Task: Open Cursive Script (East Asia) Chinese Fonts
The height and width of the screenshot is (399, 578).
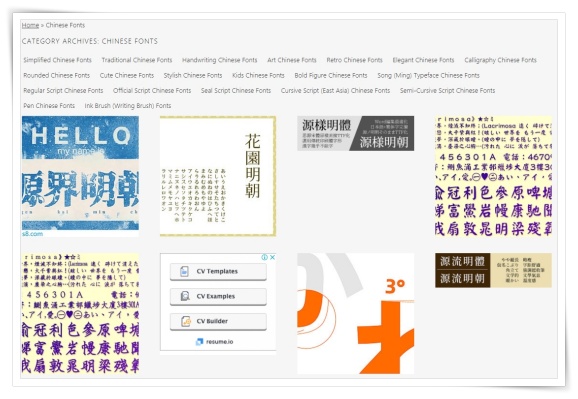Action: click(335, 90)
